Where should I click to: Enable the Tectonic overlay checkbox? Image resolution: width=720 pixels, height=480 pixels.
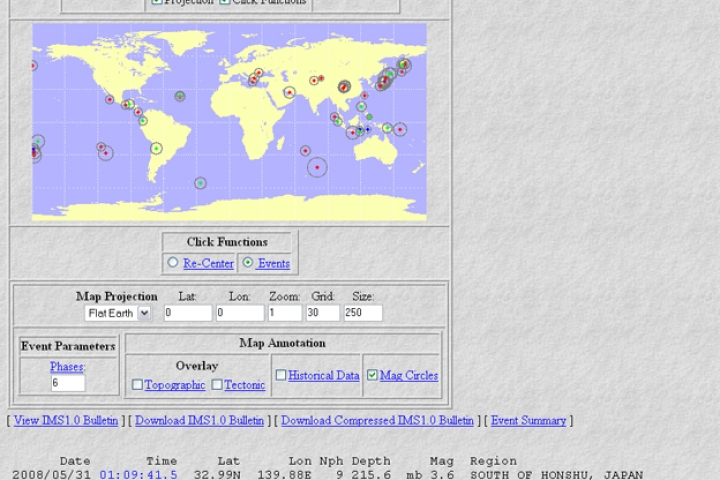coord(217,384)
